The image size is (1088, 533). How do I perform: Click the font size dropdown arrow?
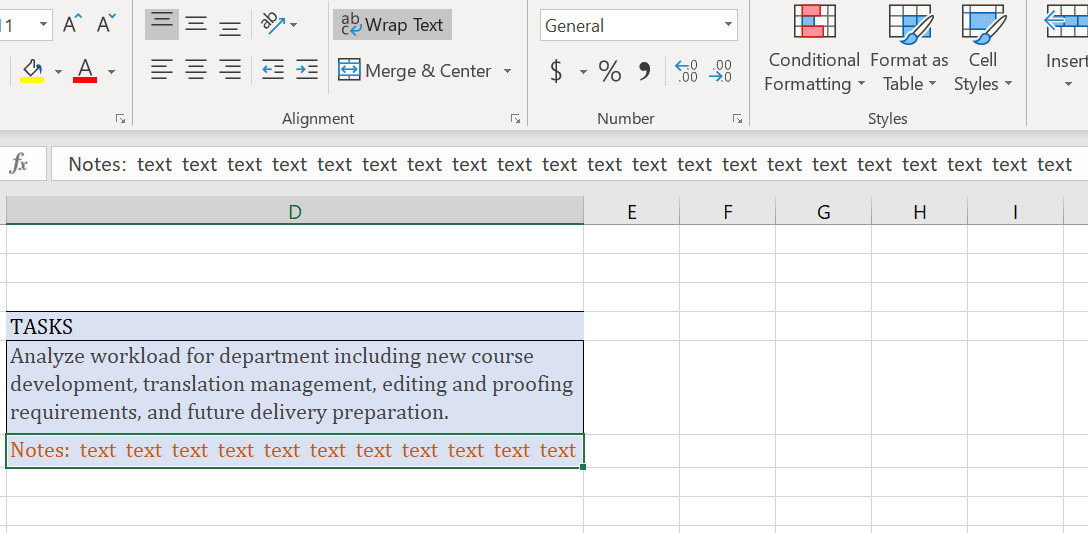point(44,25)
